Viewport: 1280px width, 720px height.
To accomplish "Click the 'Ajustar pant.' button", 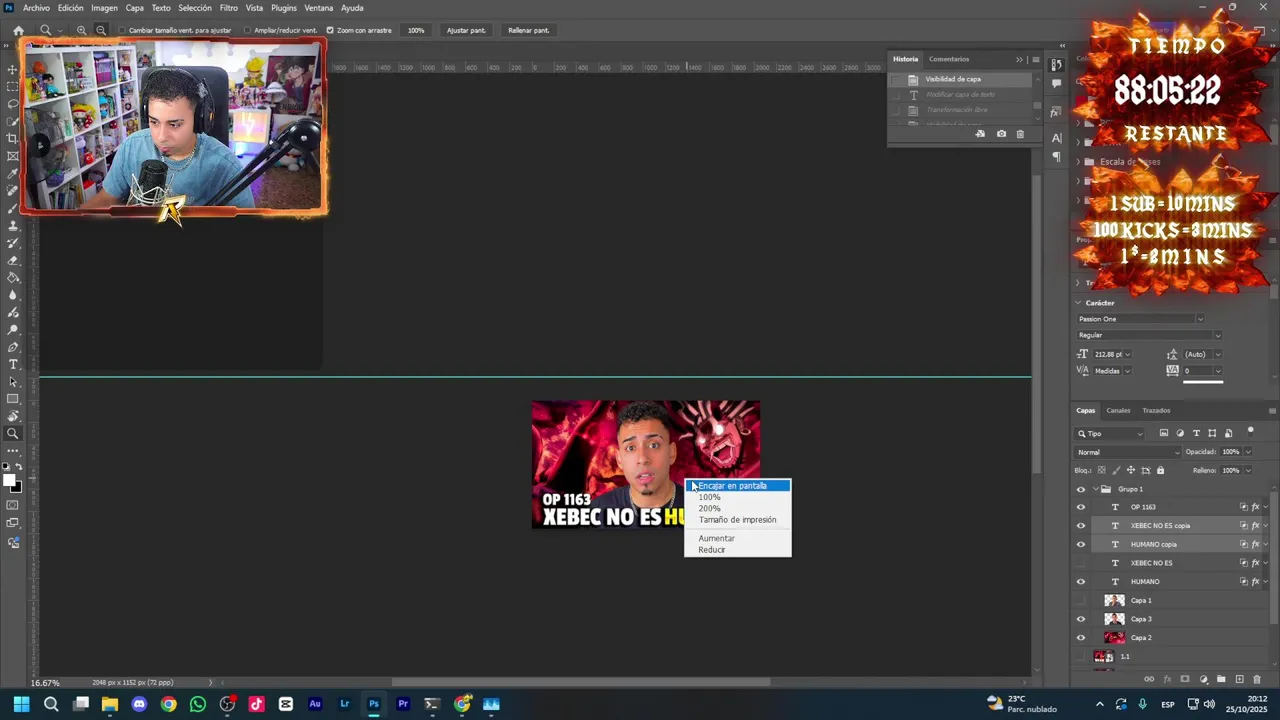I will pyautogui.click(x=466, y=30).
